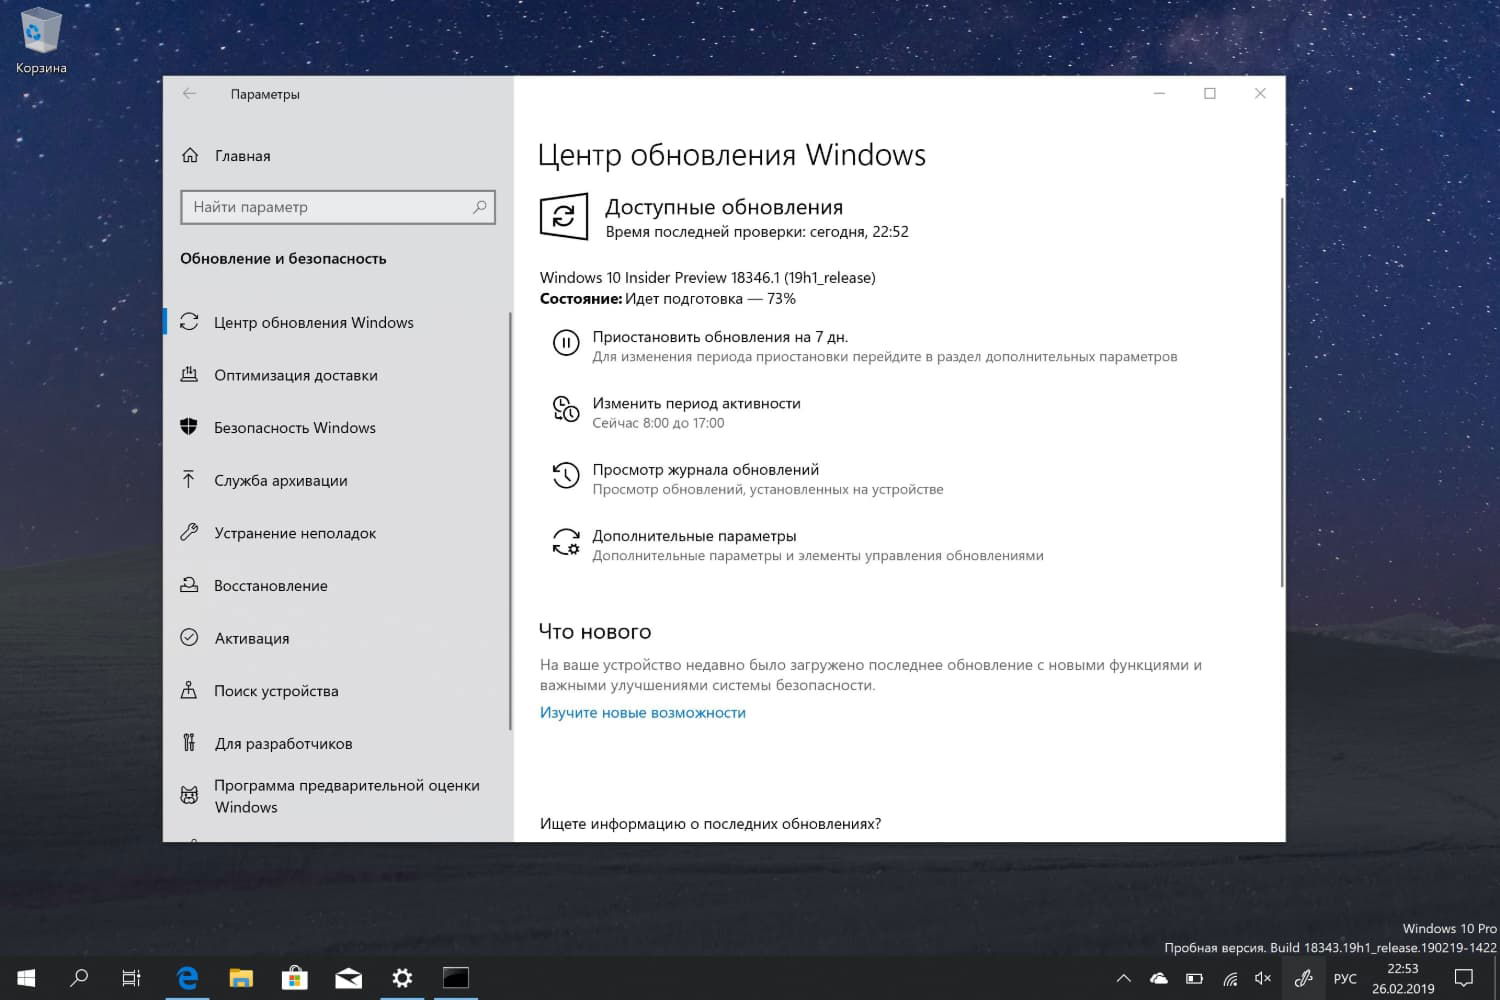
Task: Select Программа предварительной оценки Windows
Action: [x=346, y=795]
